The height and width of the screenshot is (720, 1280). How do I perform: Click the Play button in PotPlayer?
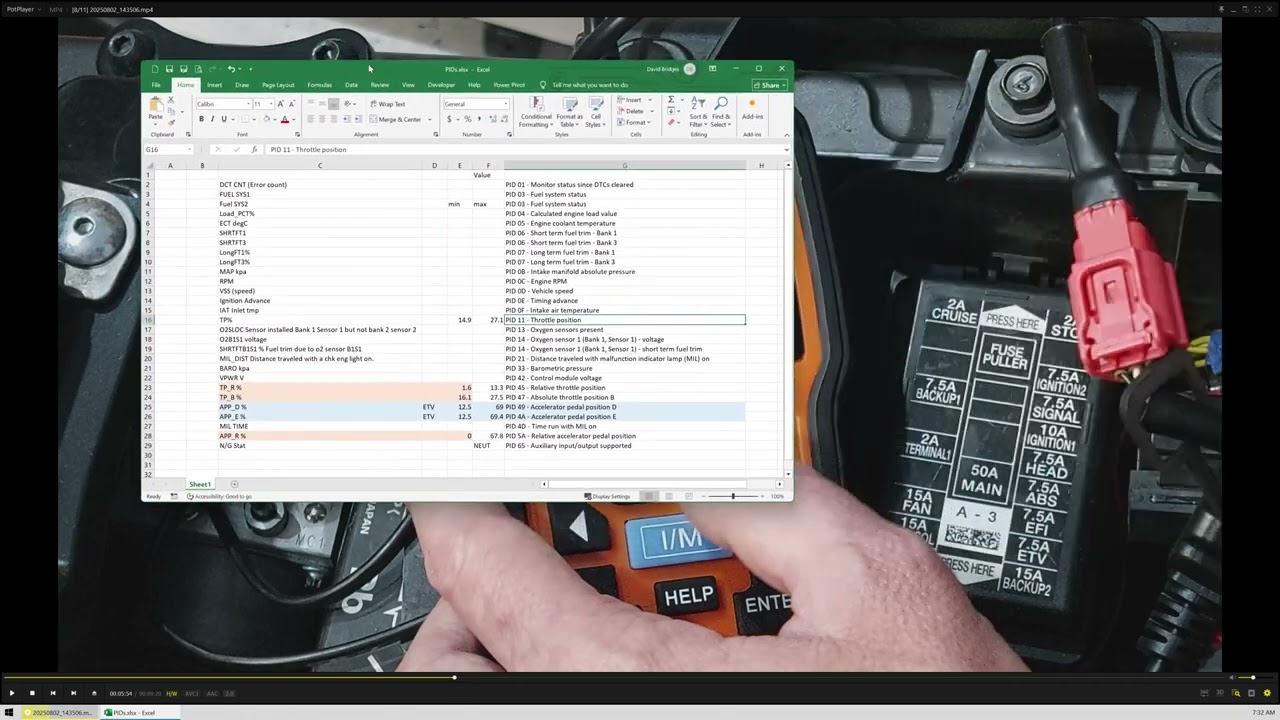[11, 693]
